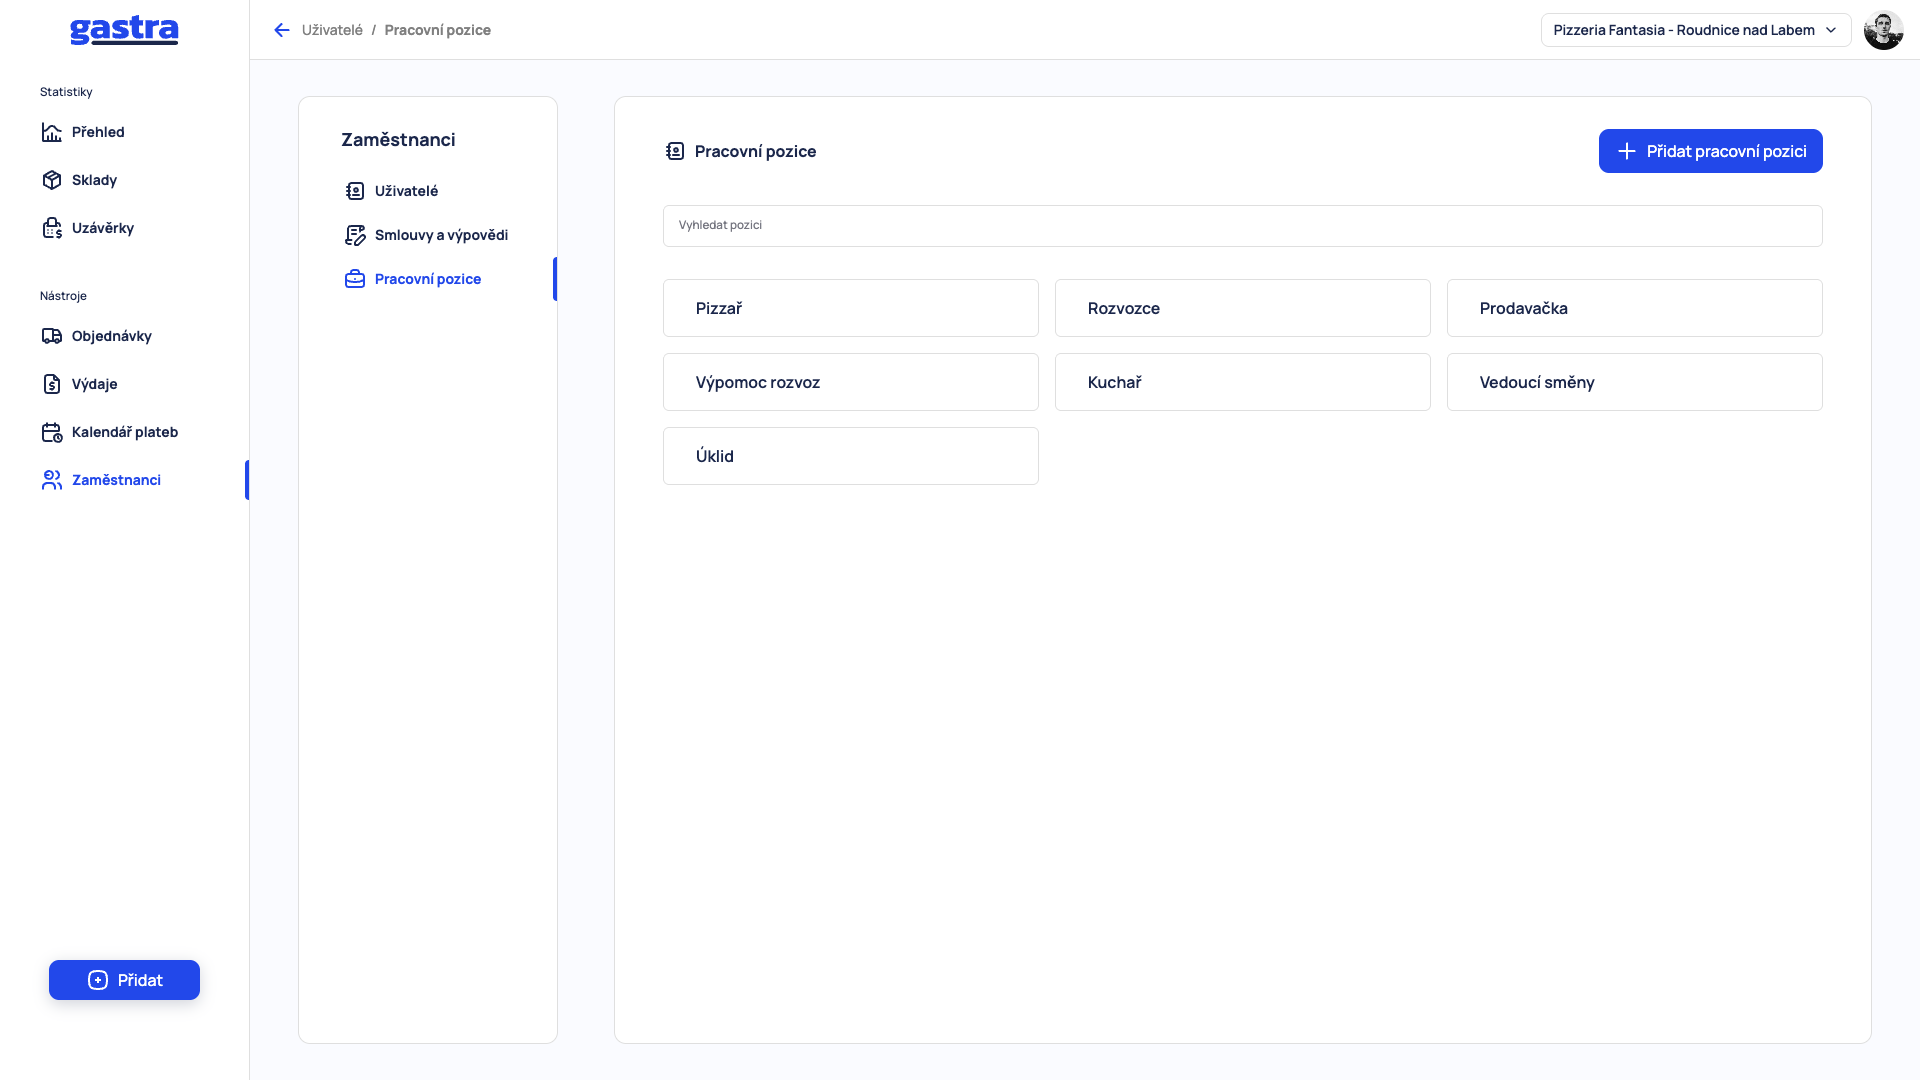Open Objednávky in the sidebar
1920x1080 pixels.
click(x=111, y=336)
